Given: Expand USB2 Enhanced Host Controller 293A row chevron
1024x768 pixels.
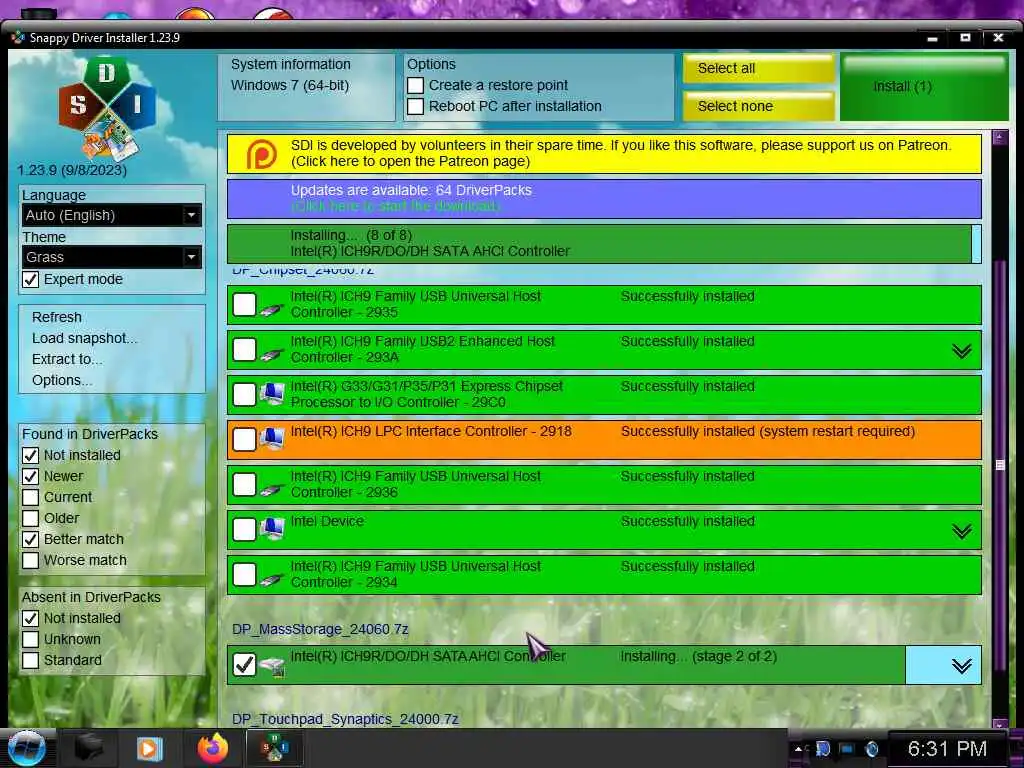Looking at the screenshot, I should pos(961,351).
